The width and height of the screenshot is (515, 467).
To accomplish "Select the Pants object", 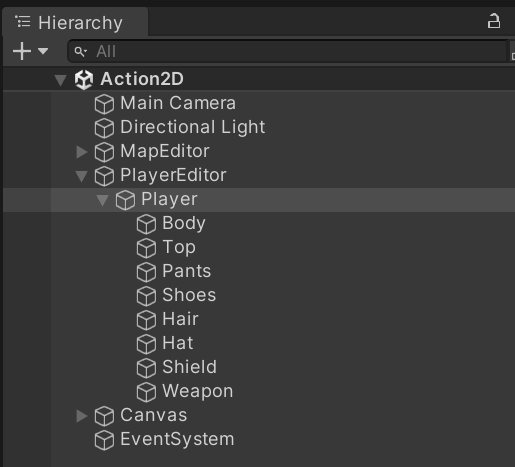I will point(187,271).
